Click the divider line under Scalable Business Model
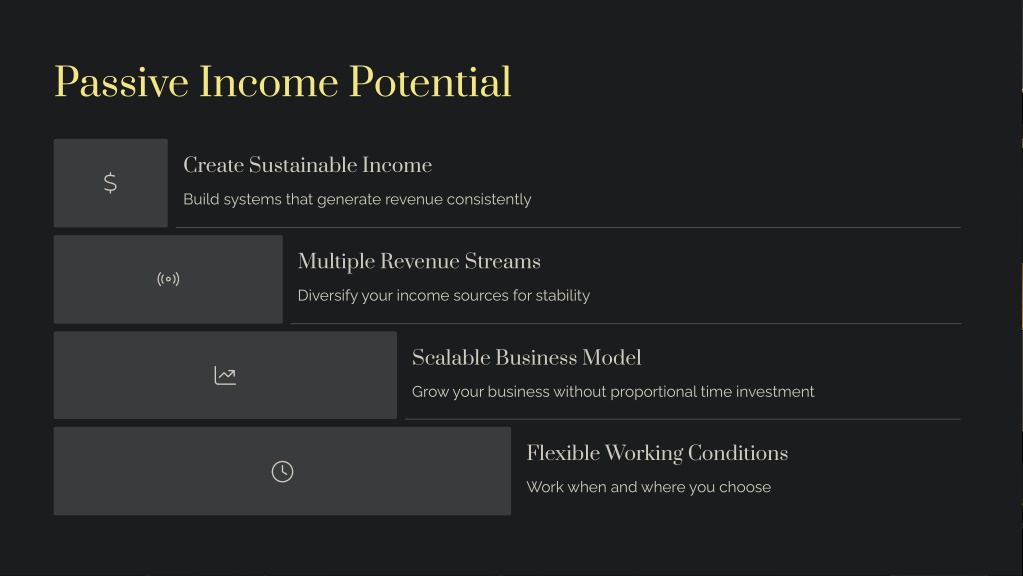 682,419
